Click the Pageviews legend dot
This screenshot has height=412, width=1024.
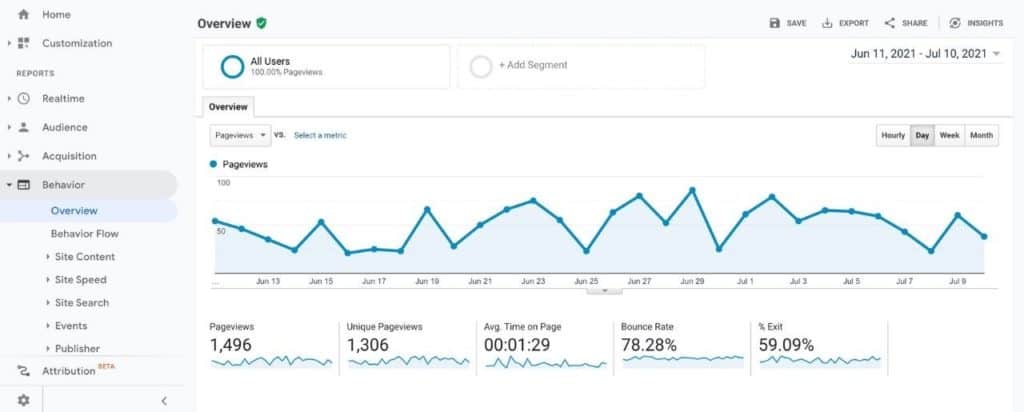(x=214, y=165)
